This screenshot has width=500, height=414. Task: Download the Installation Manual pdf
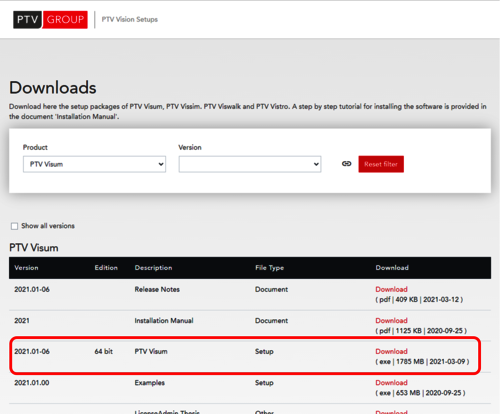[x=391, y=320]
